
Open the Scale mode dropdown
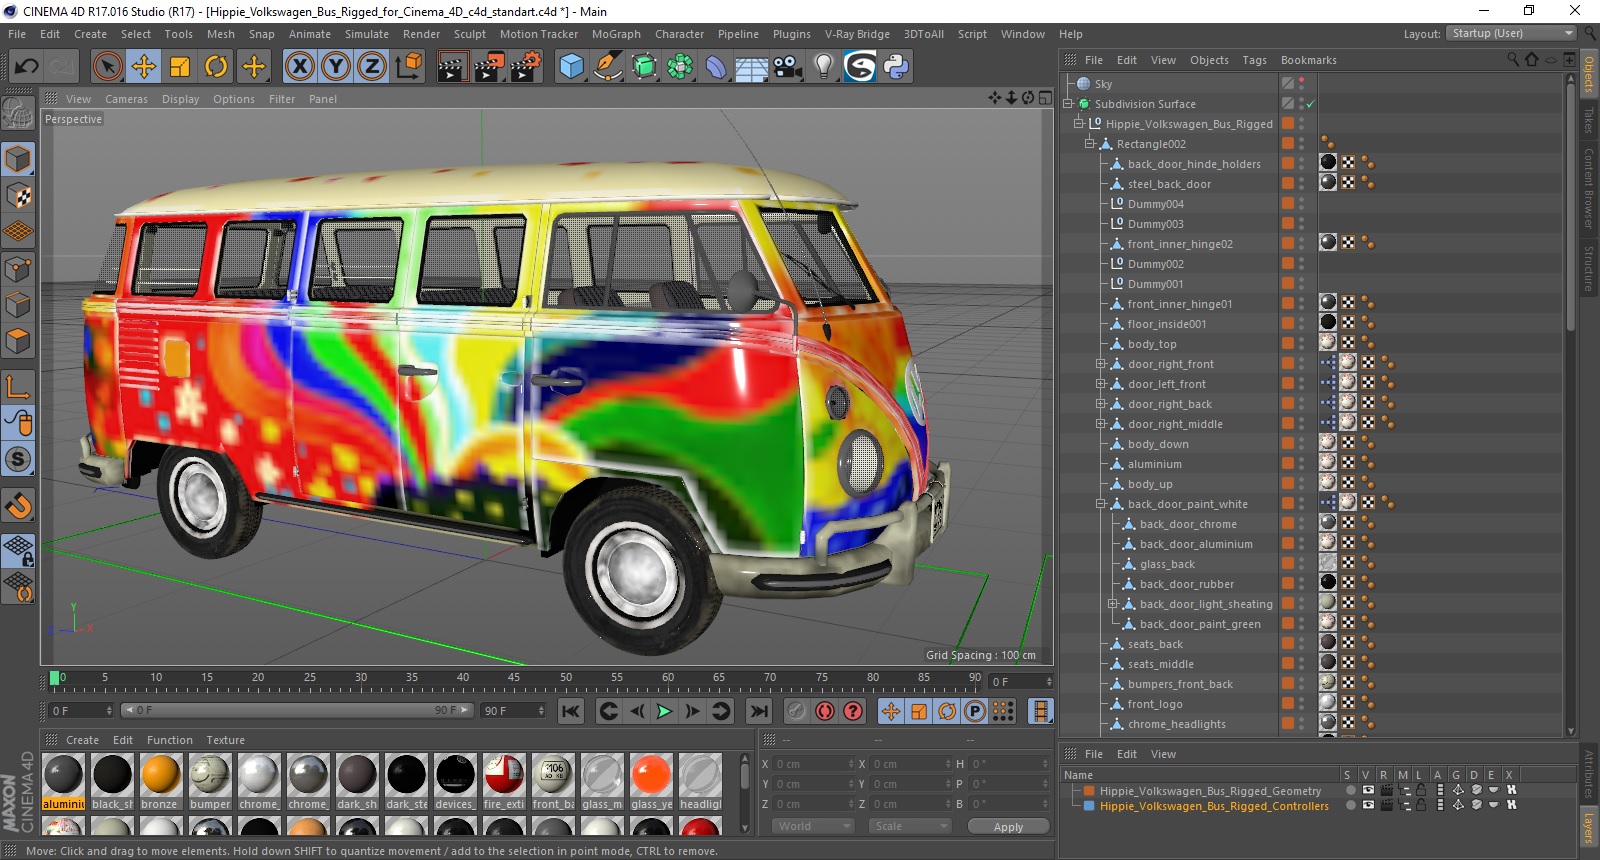point(910,826)
